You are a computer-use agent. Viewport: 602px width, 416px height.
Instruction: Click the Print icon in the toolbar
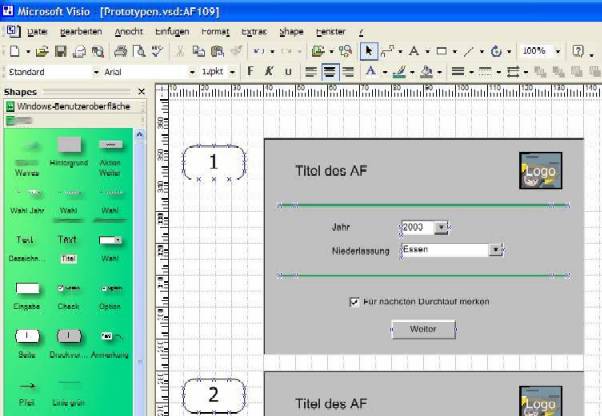121,51
